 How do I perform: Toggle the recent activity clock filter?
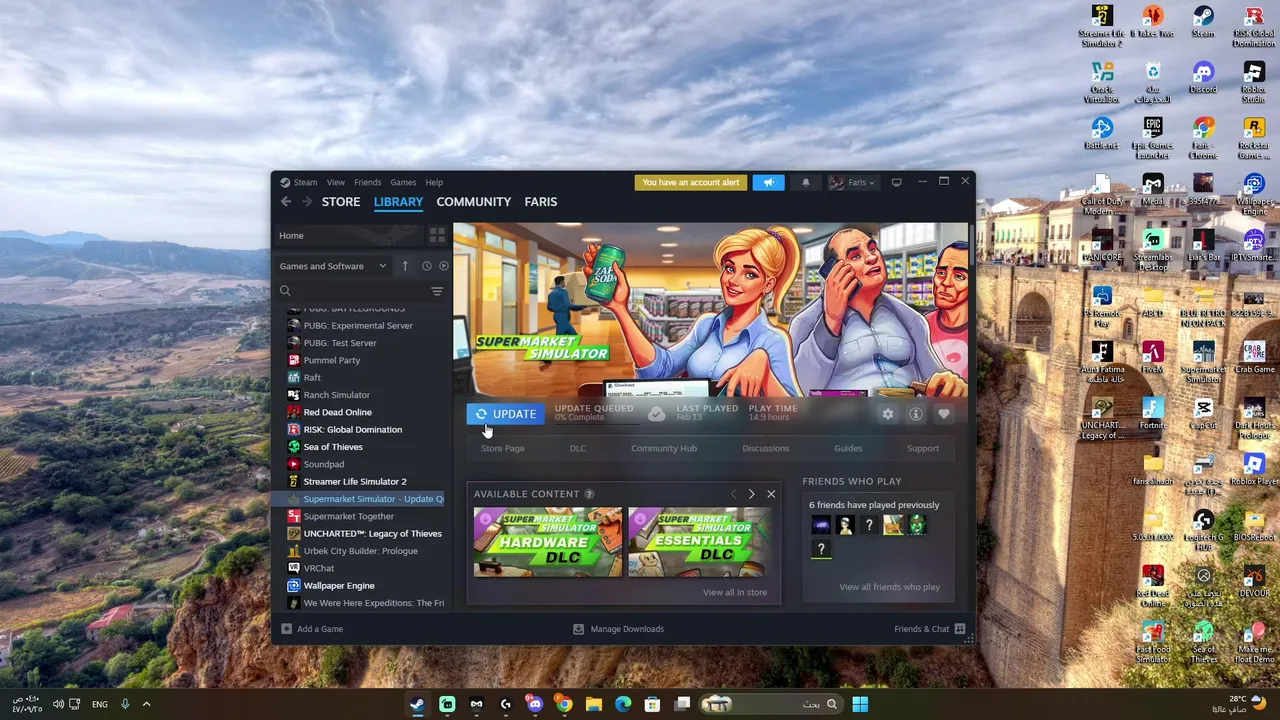click(426, 266)
